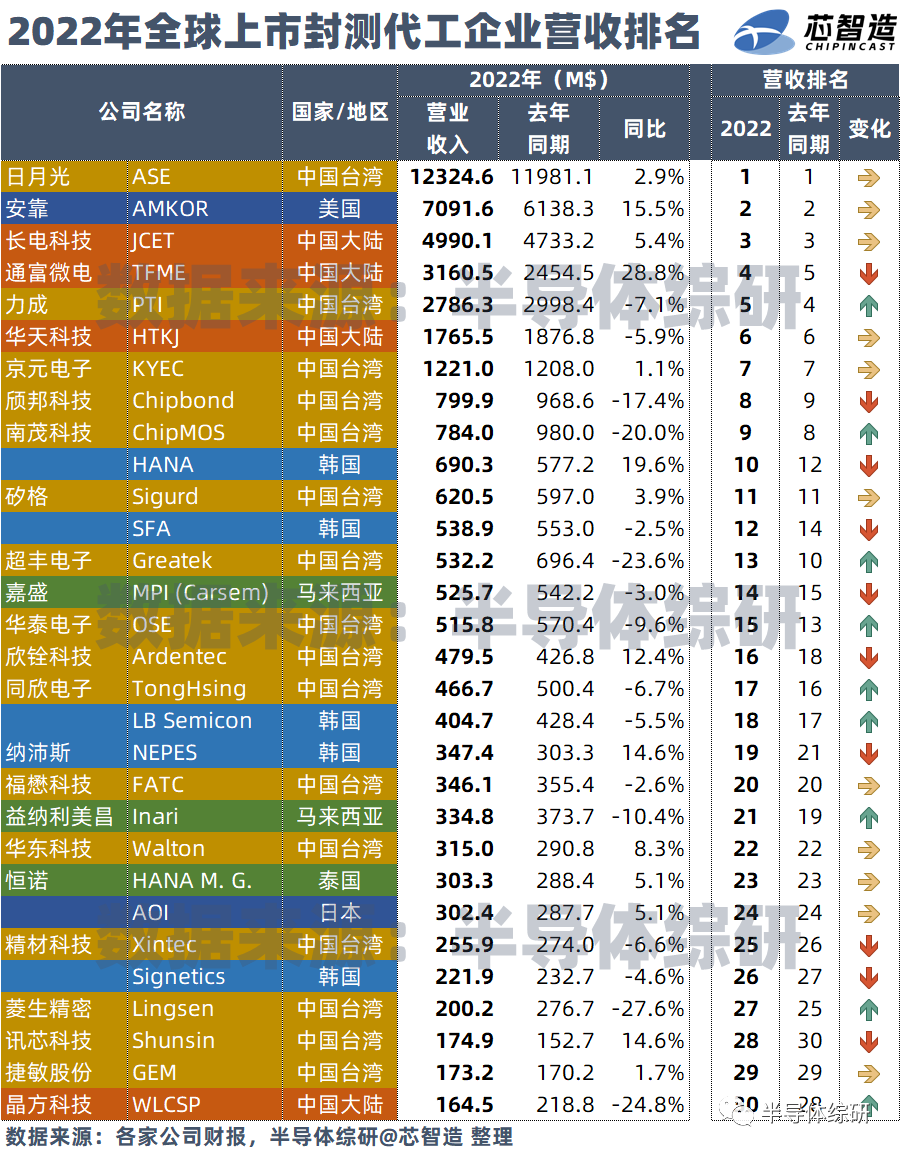This screenshot has height=1153, width=900.
Task: Click the unchanged arrow in the Walton row
Action: click(868, 849)
